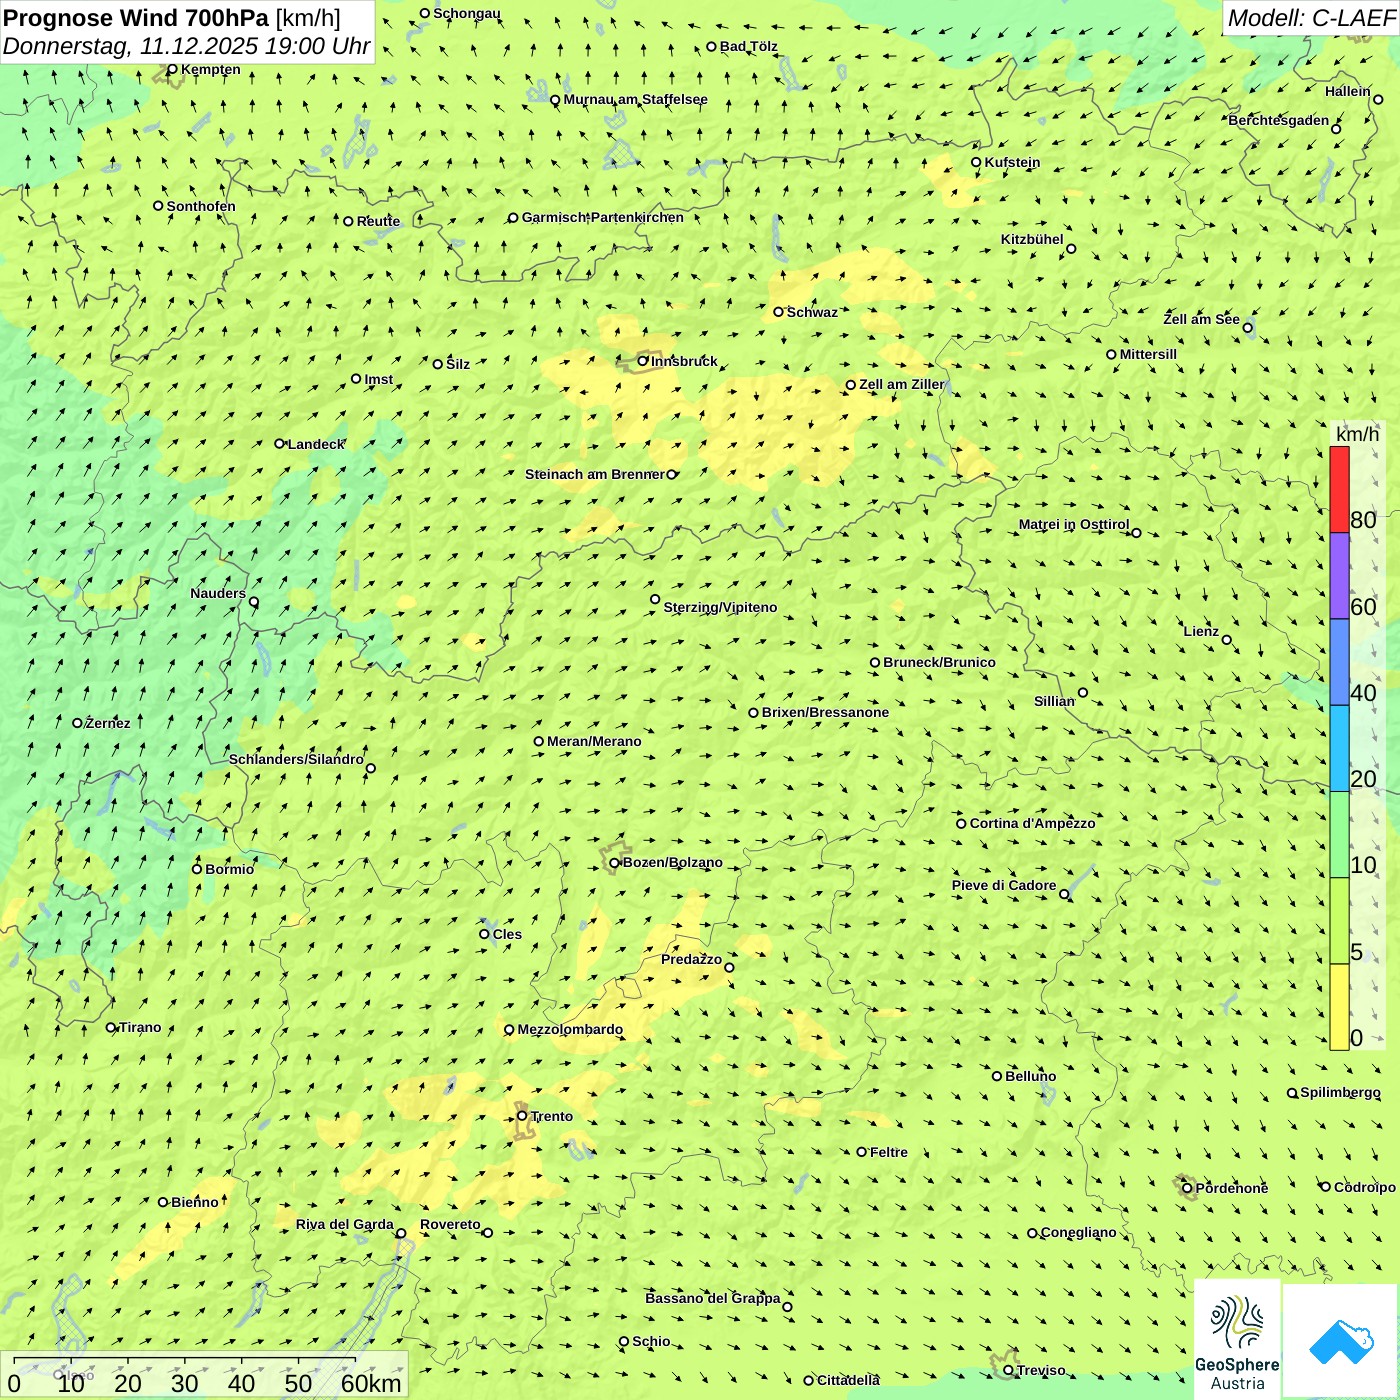This screenshot has height=1400, width=1400.
Task: Click the 'Conegliano' town label
Action: pyautogui.click(x=1078, y=1232)
